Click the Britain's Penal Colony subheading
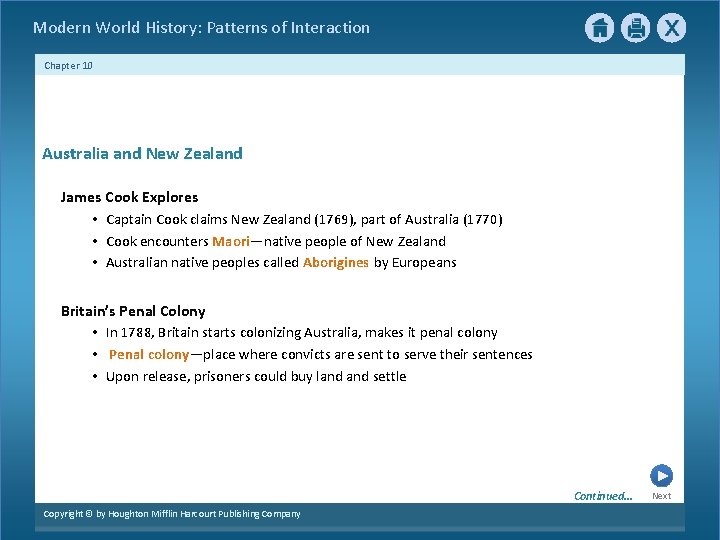The width and height of the screenshot is (720, 540). (x=133, y=311)
